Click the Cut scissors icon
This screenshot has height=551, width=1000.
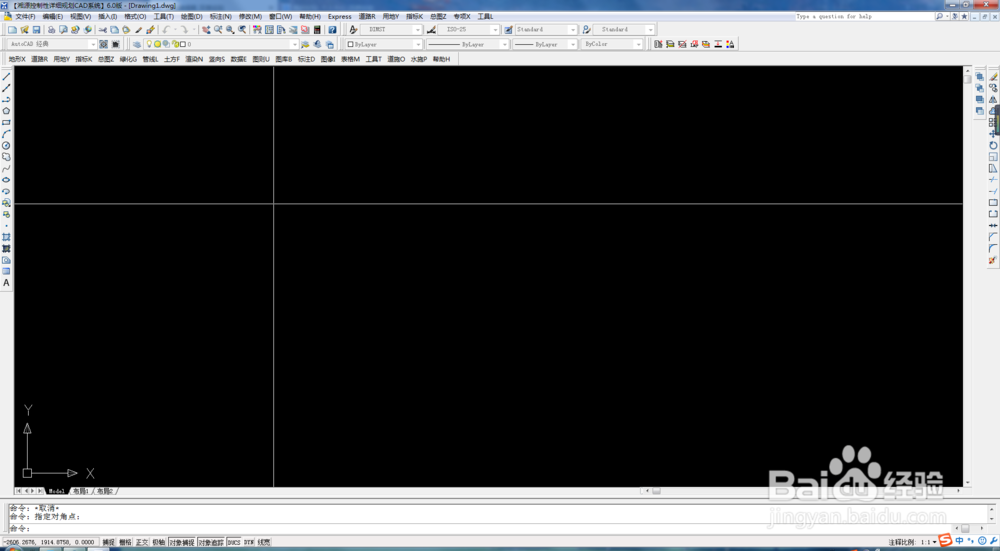102,30
